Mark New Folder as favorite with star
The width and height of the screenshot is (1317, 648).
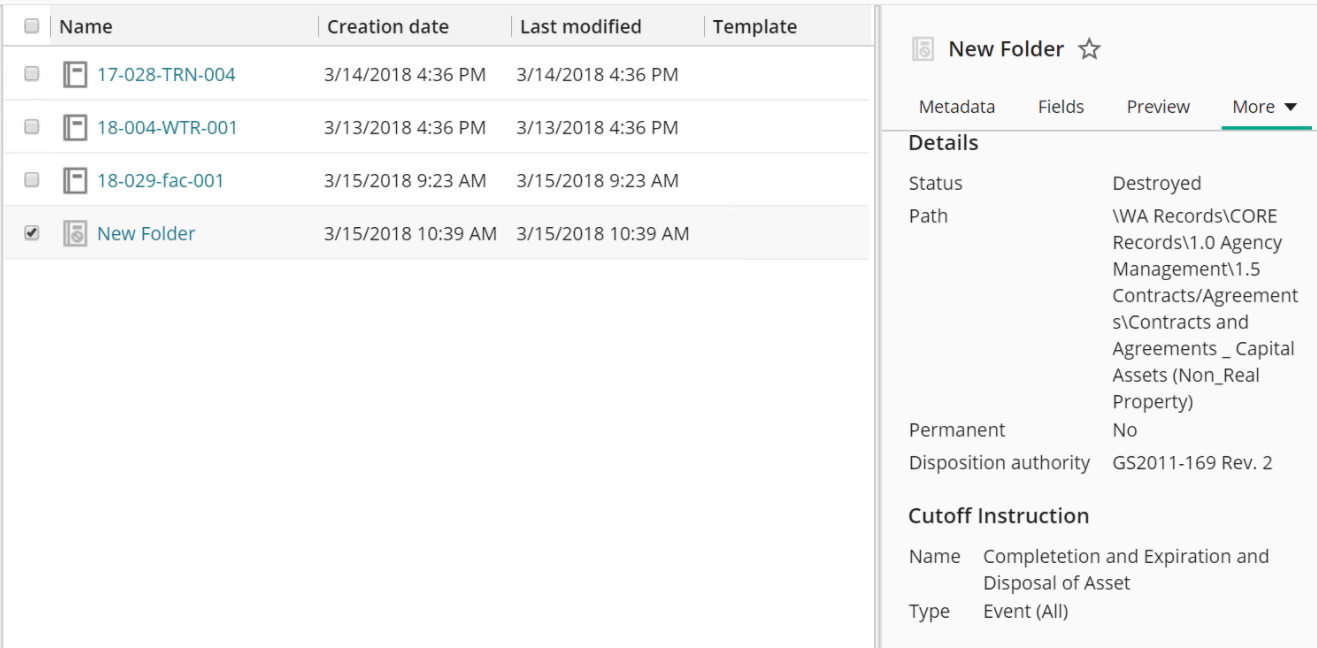[x=1089, y=50]
